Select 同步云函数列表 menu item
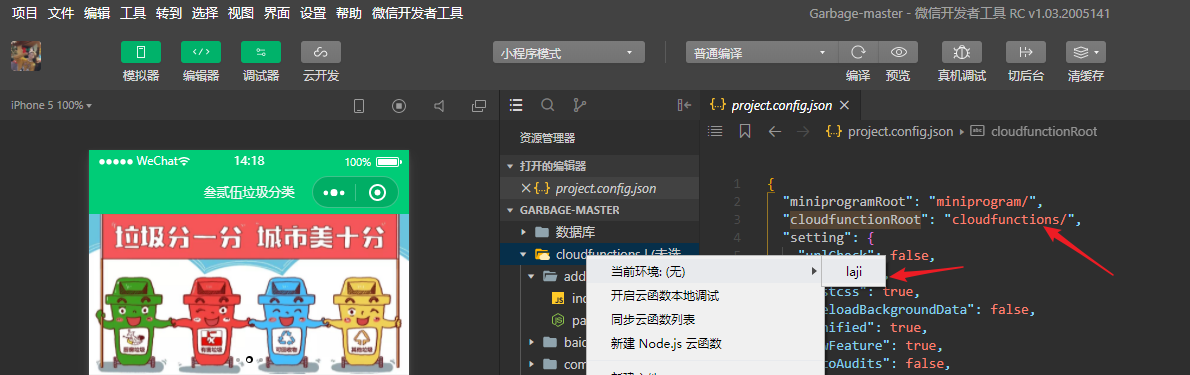1190x375 pixels. click(705, 320)
